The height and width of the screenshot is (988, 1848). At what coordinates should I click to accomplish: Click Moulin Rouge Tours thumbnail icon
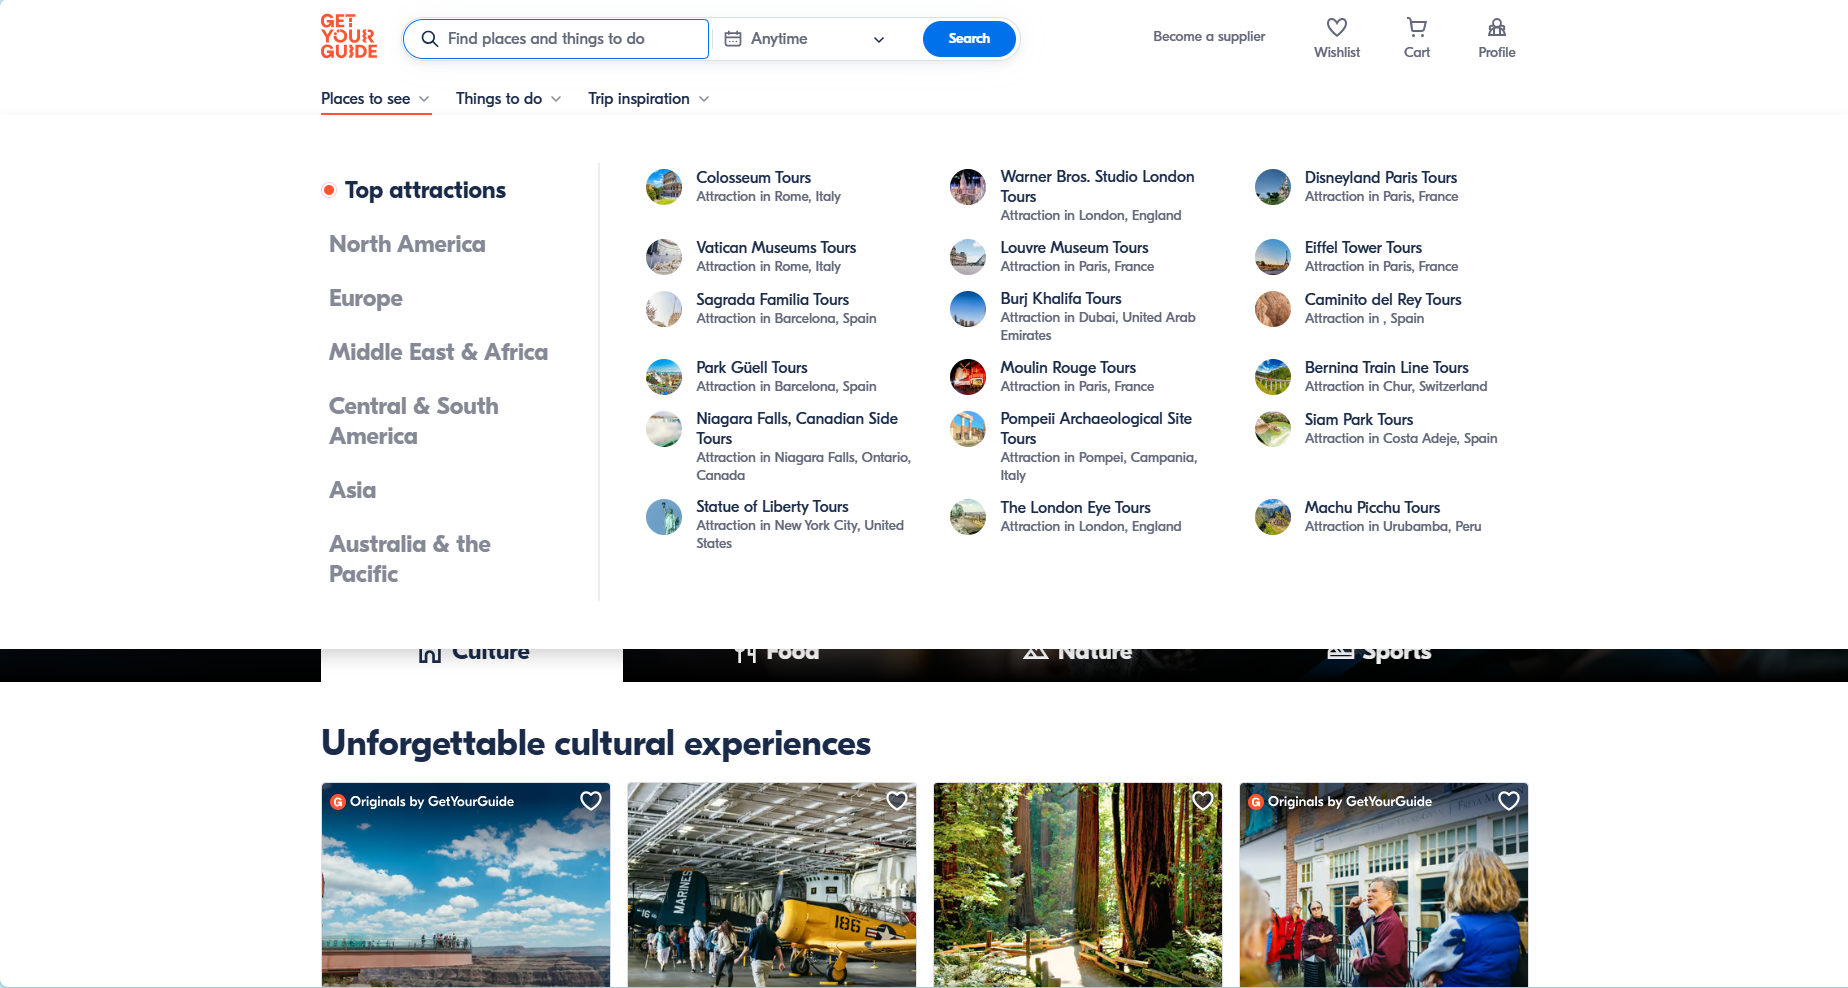(968, 377)
